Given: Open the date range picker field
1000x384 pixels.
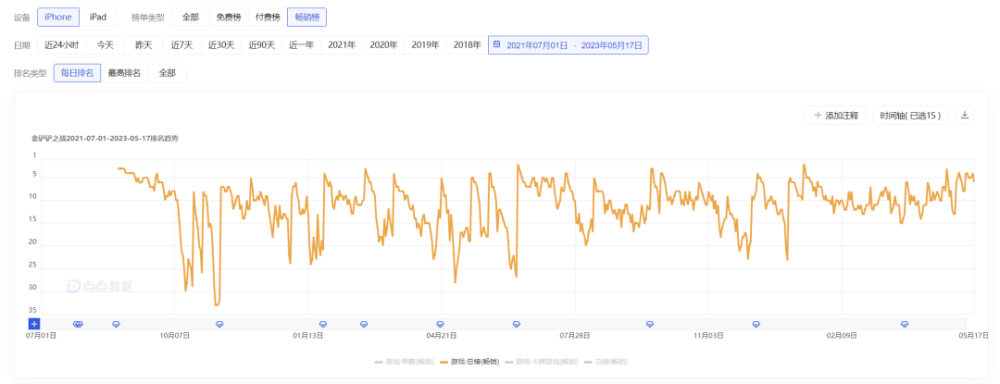Looking at the screenshot, I should coord(568,45).
